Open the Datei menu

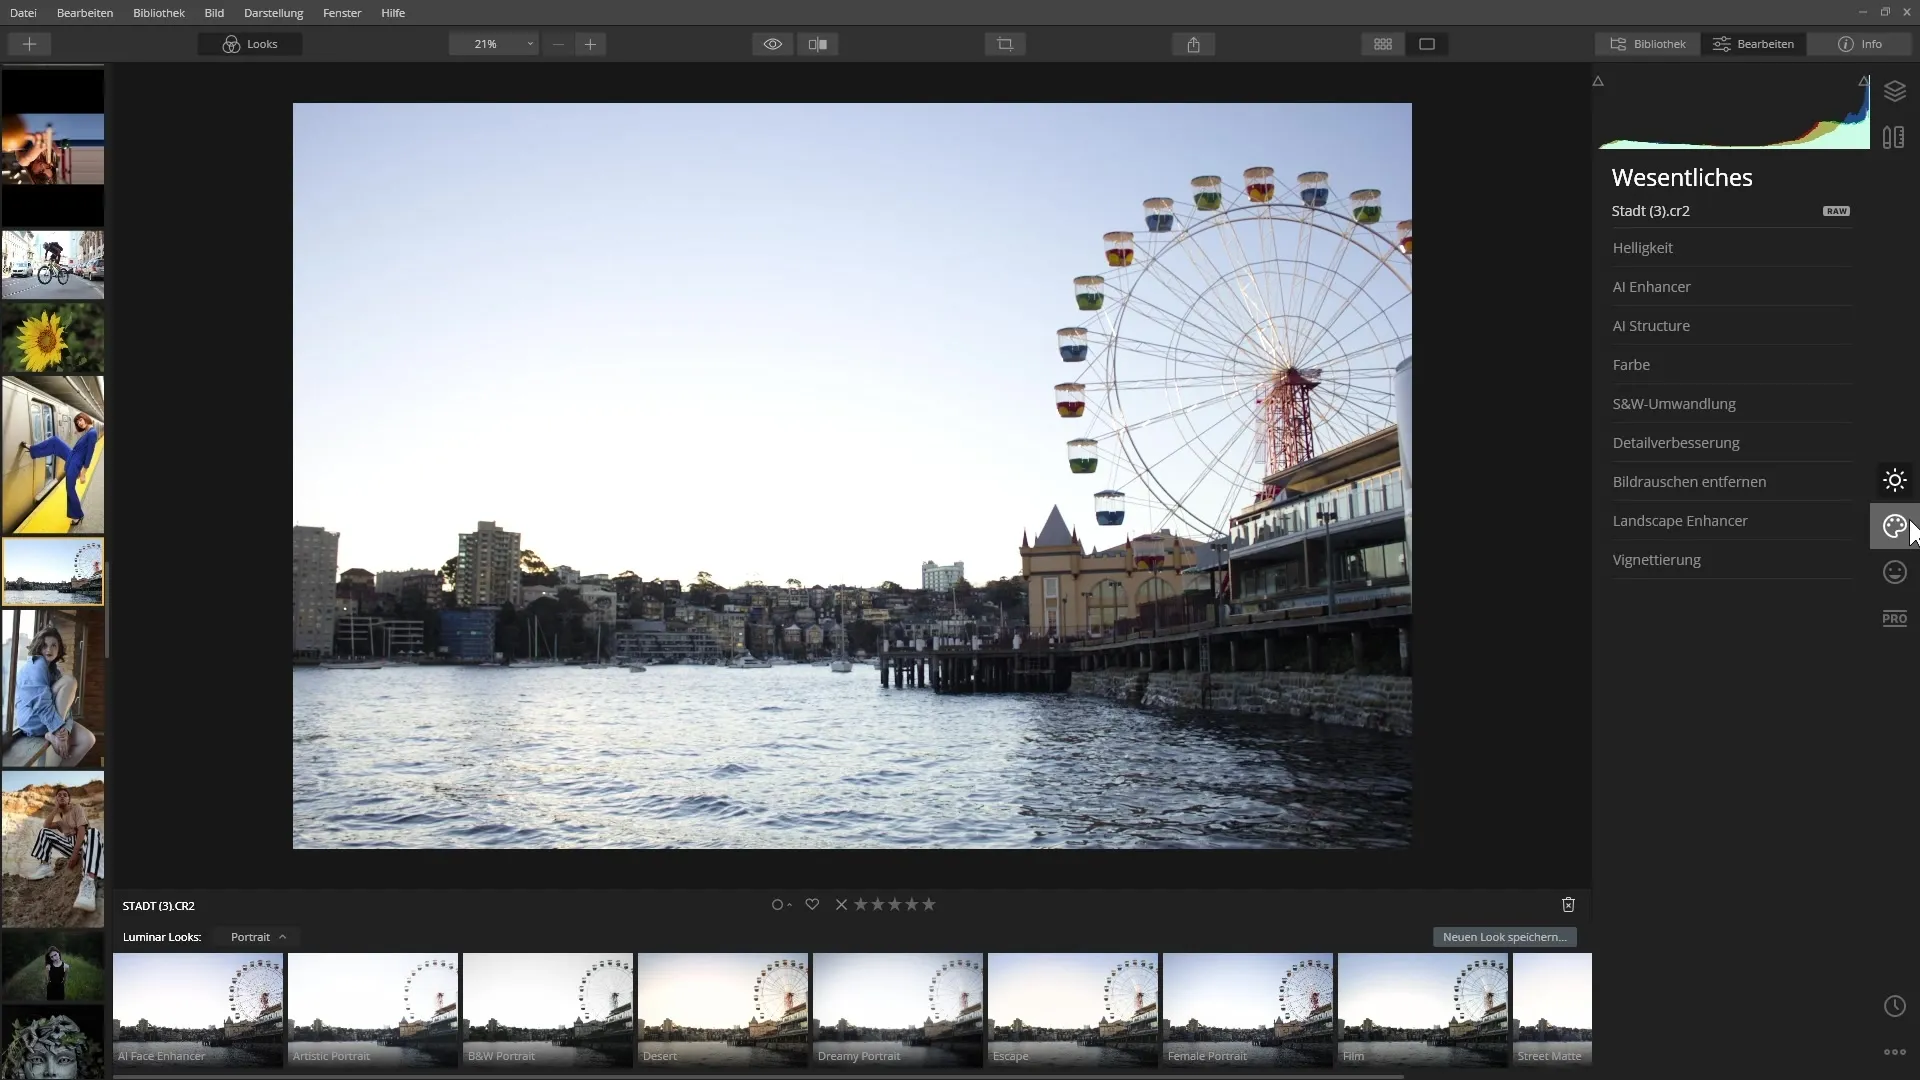coord(23,13)
